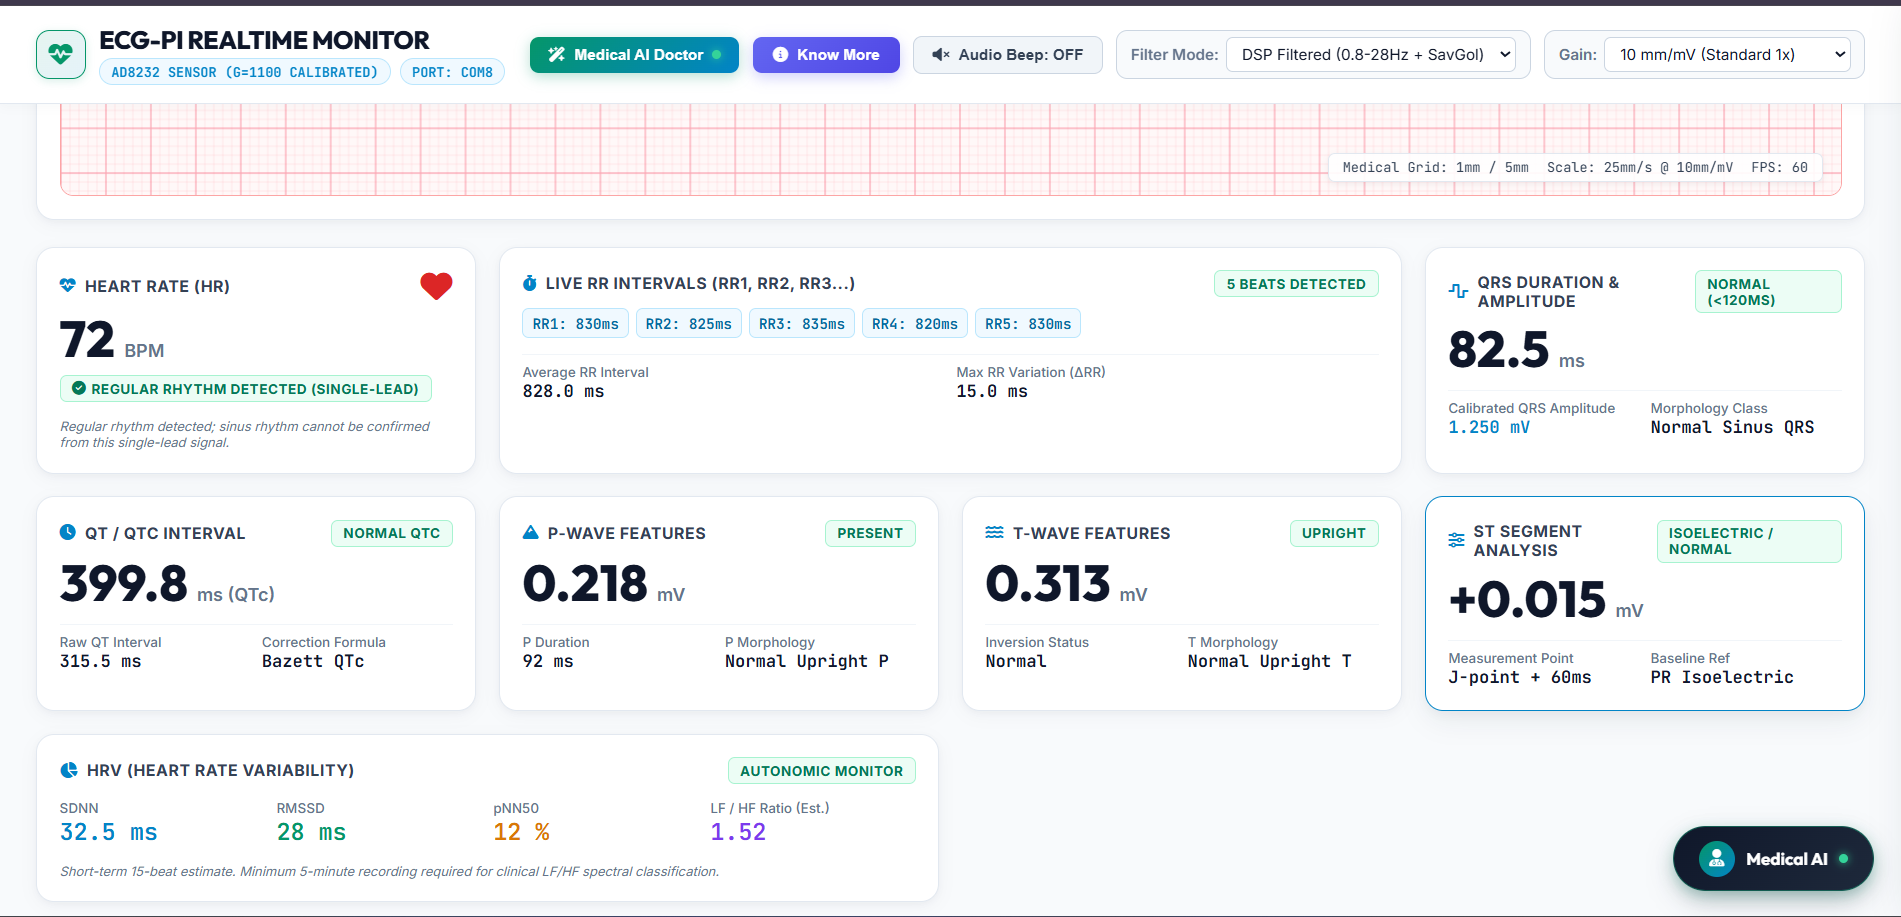Image resolution: width=1901 pixels, height=917 pixels.
Task: Click the Average RR Interval 828.0 ms value
Action: (564, 391)
